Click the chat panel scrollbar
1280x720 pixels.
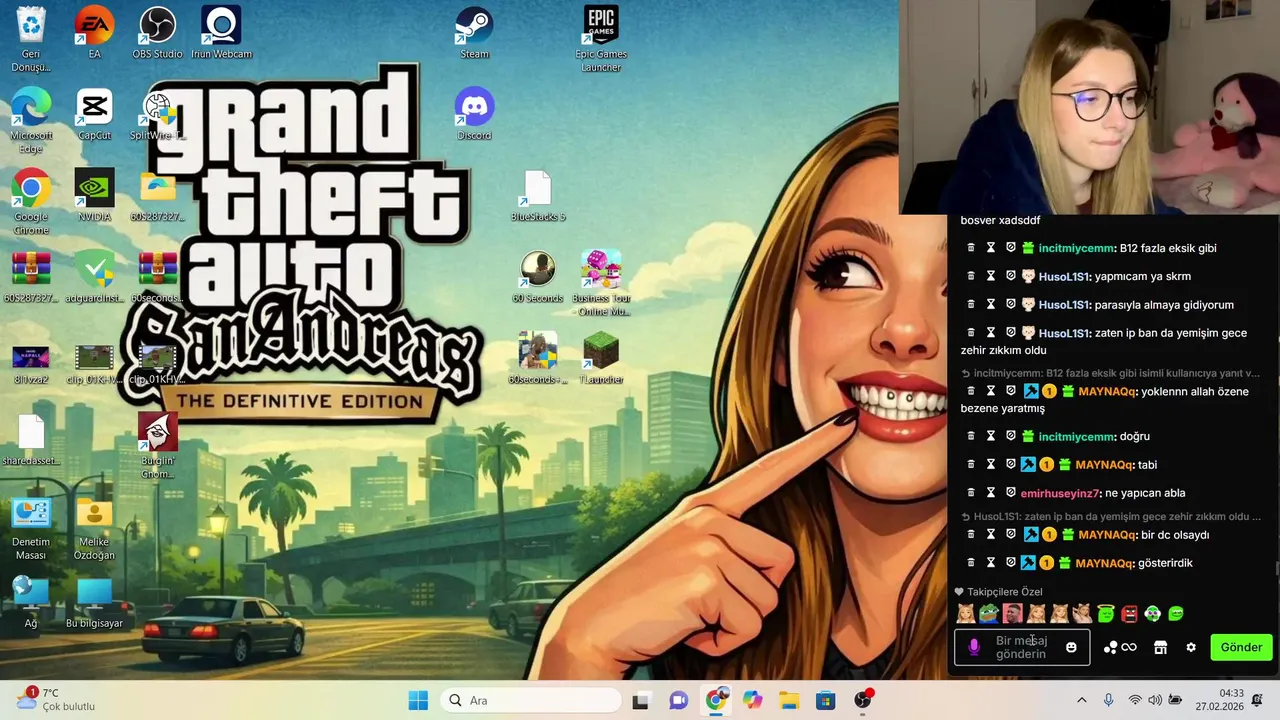point(1276,568)
